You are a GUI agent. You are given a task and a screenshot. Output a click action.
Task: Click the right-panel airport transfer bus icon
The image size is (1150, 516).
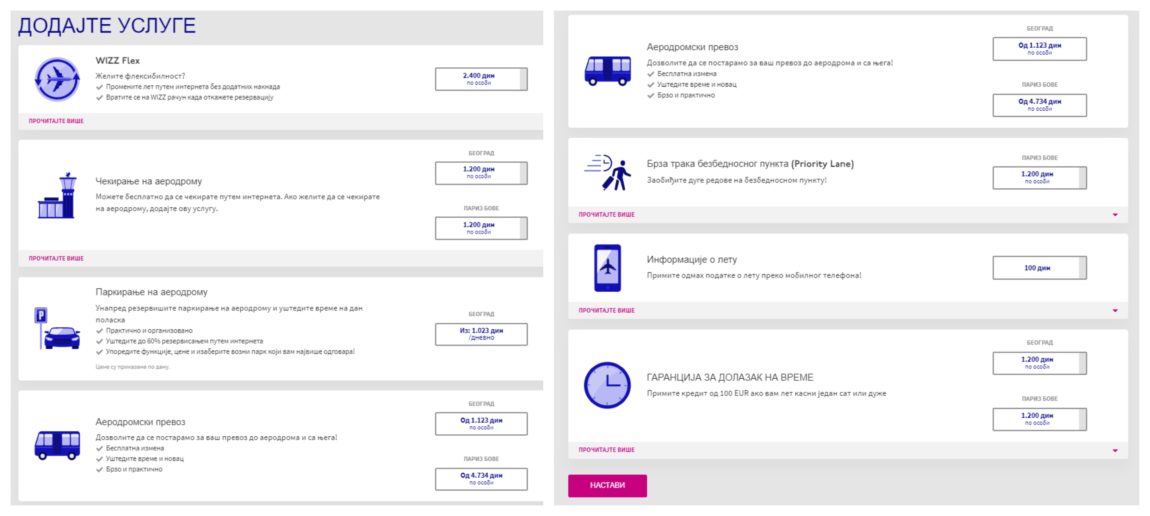pos(607,70)
